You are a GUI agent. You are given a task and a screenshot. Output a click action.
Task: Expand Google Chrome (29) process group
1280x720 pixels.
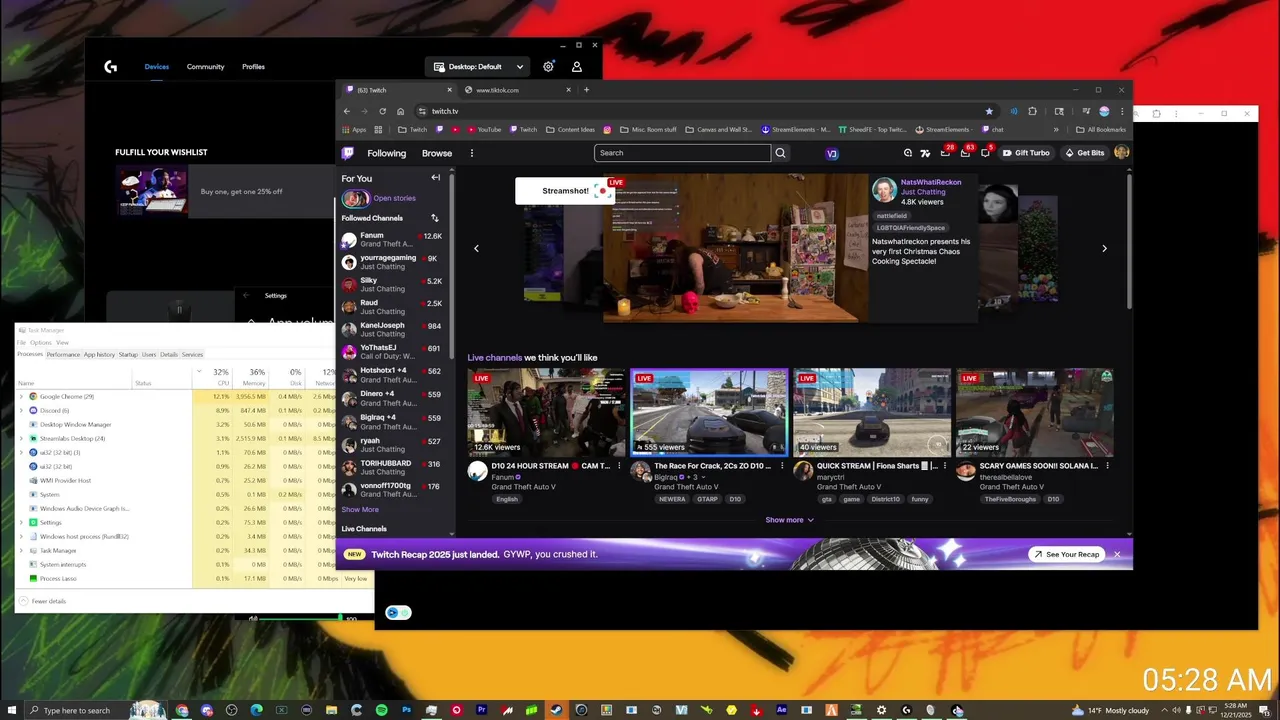point(21,397)
